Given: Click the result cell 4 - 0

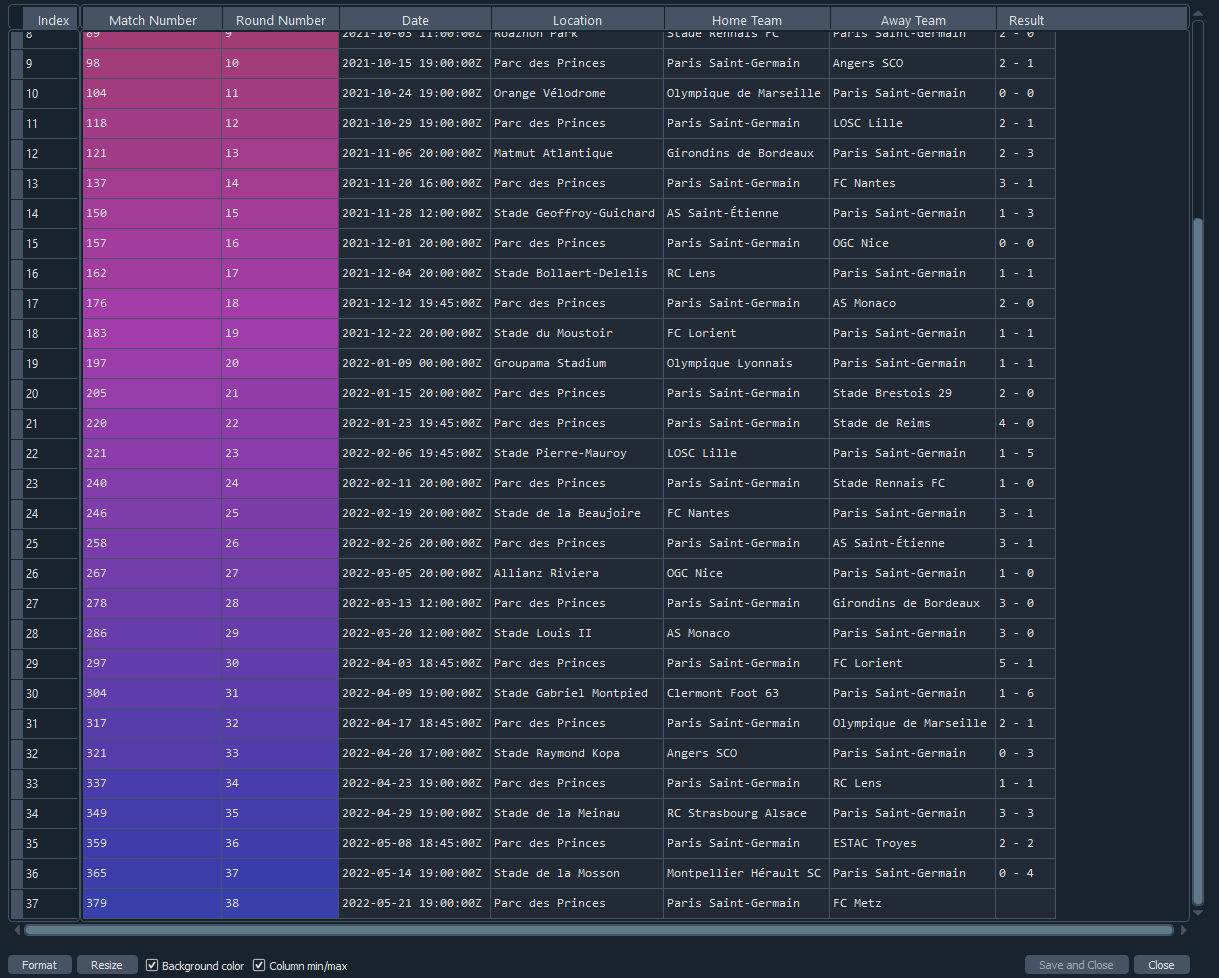Looking at the screenshot, I should [x=1025, y=423].
